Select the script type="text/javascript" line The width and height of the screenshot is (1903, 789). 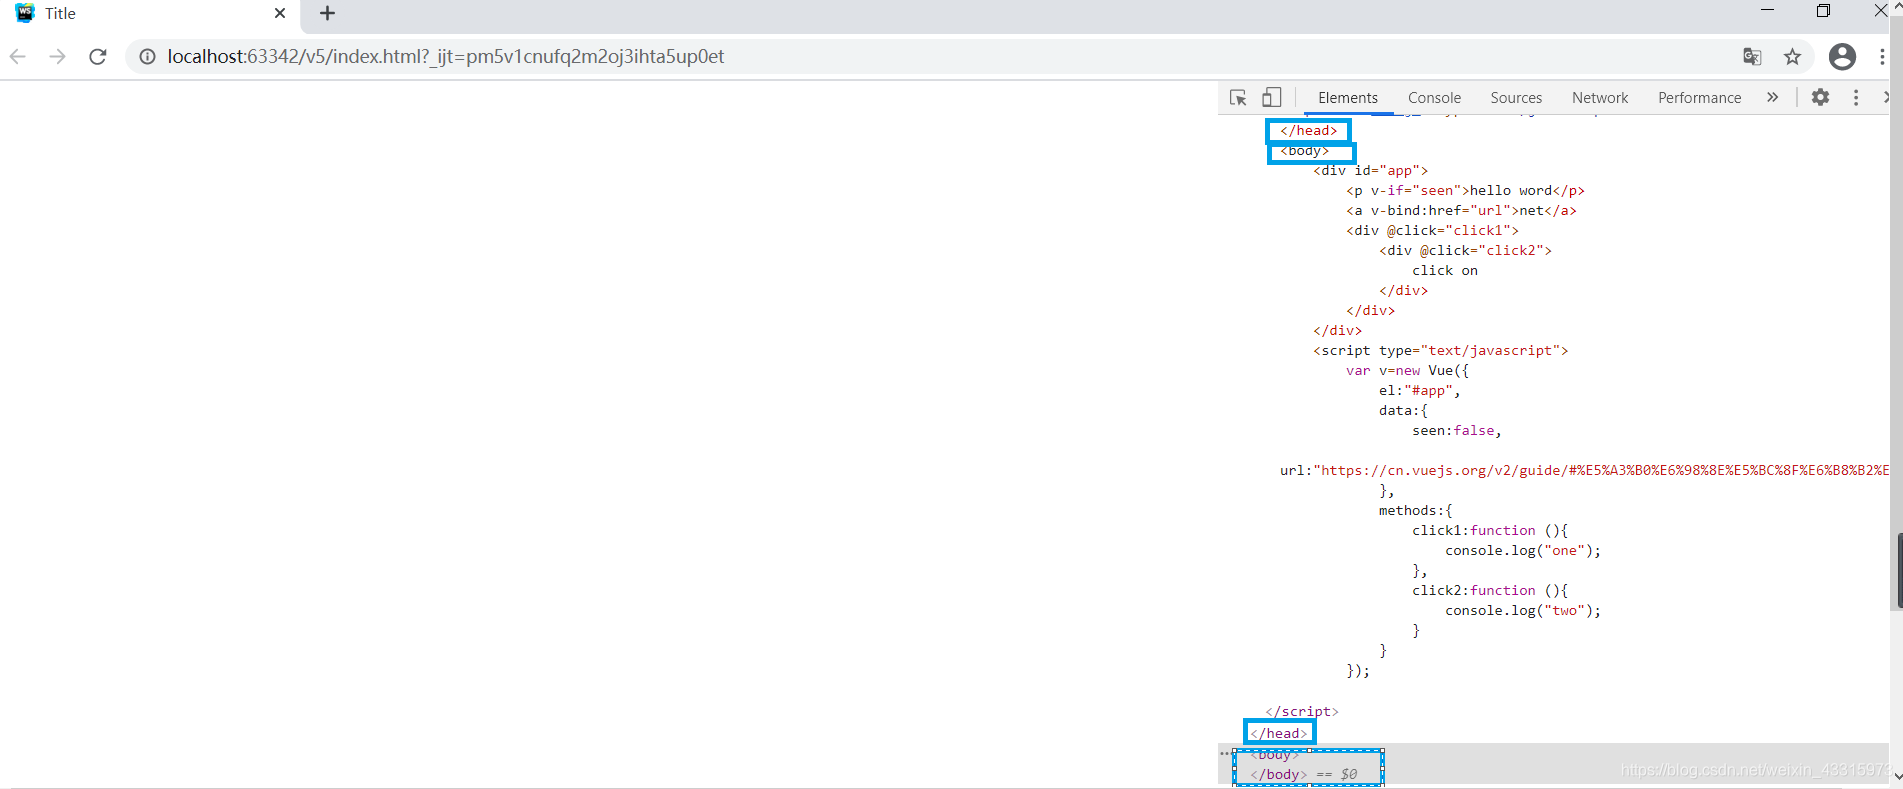pos(1440,350)
